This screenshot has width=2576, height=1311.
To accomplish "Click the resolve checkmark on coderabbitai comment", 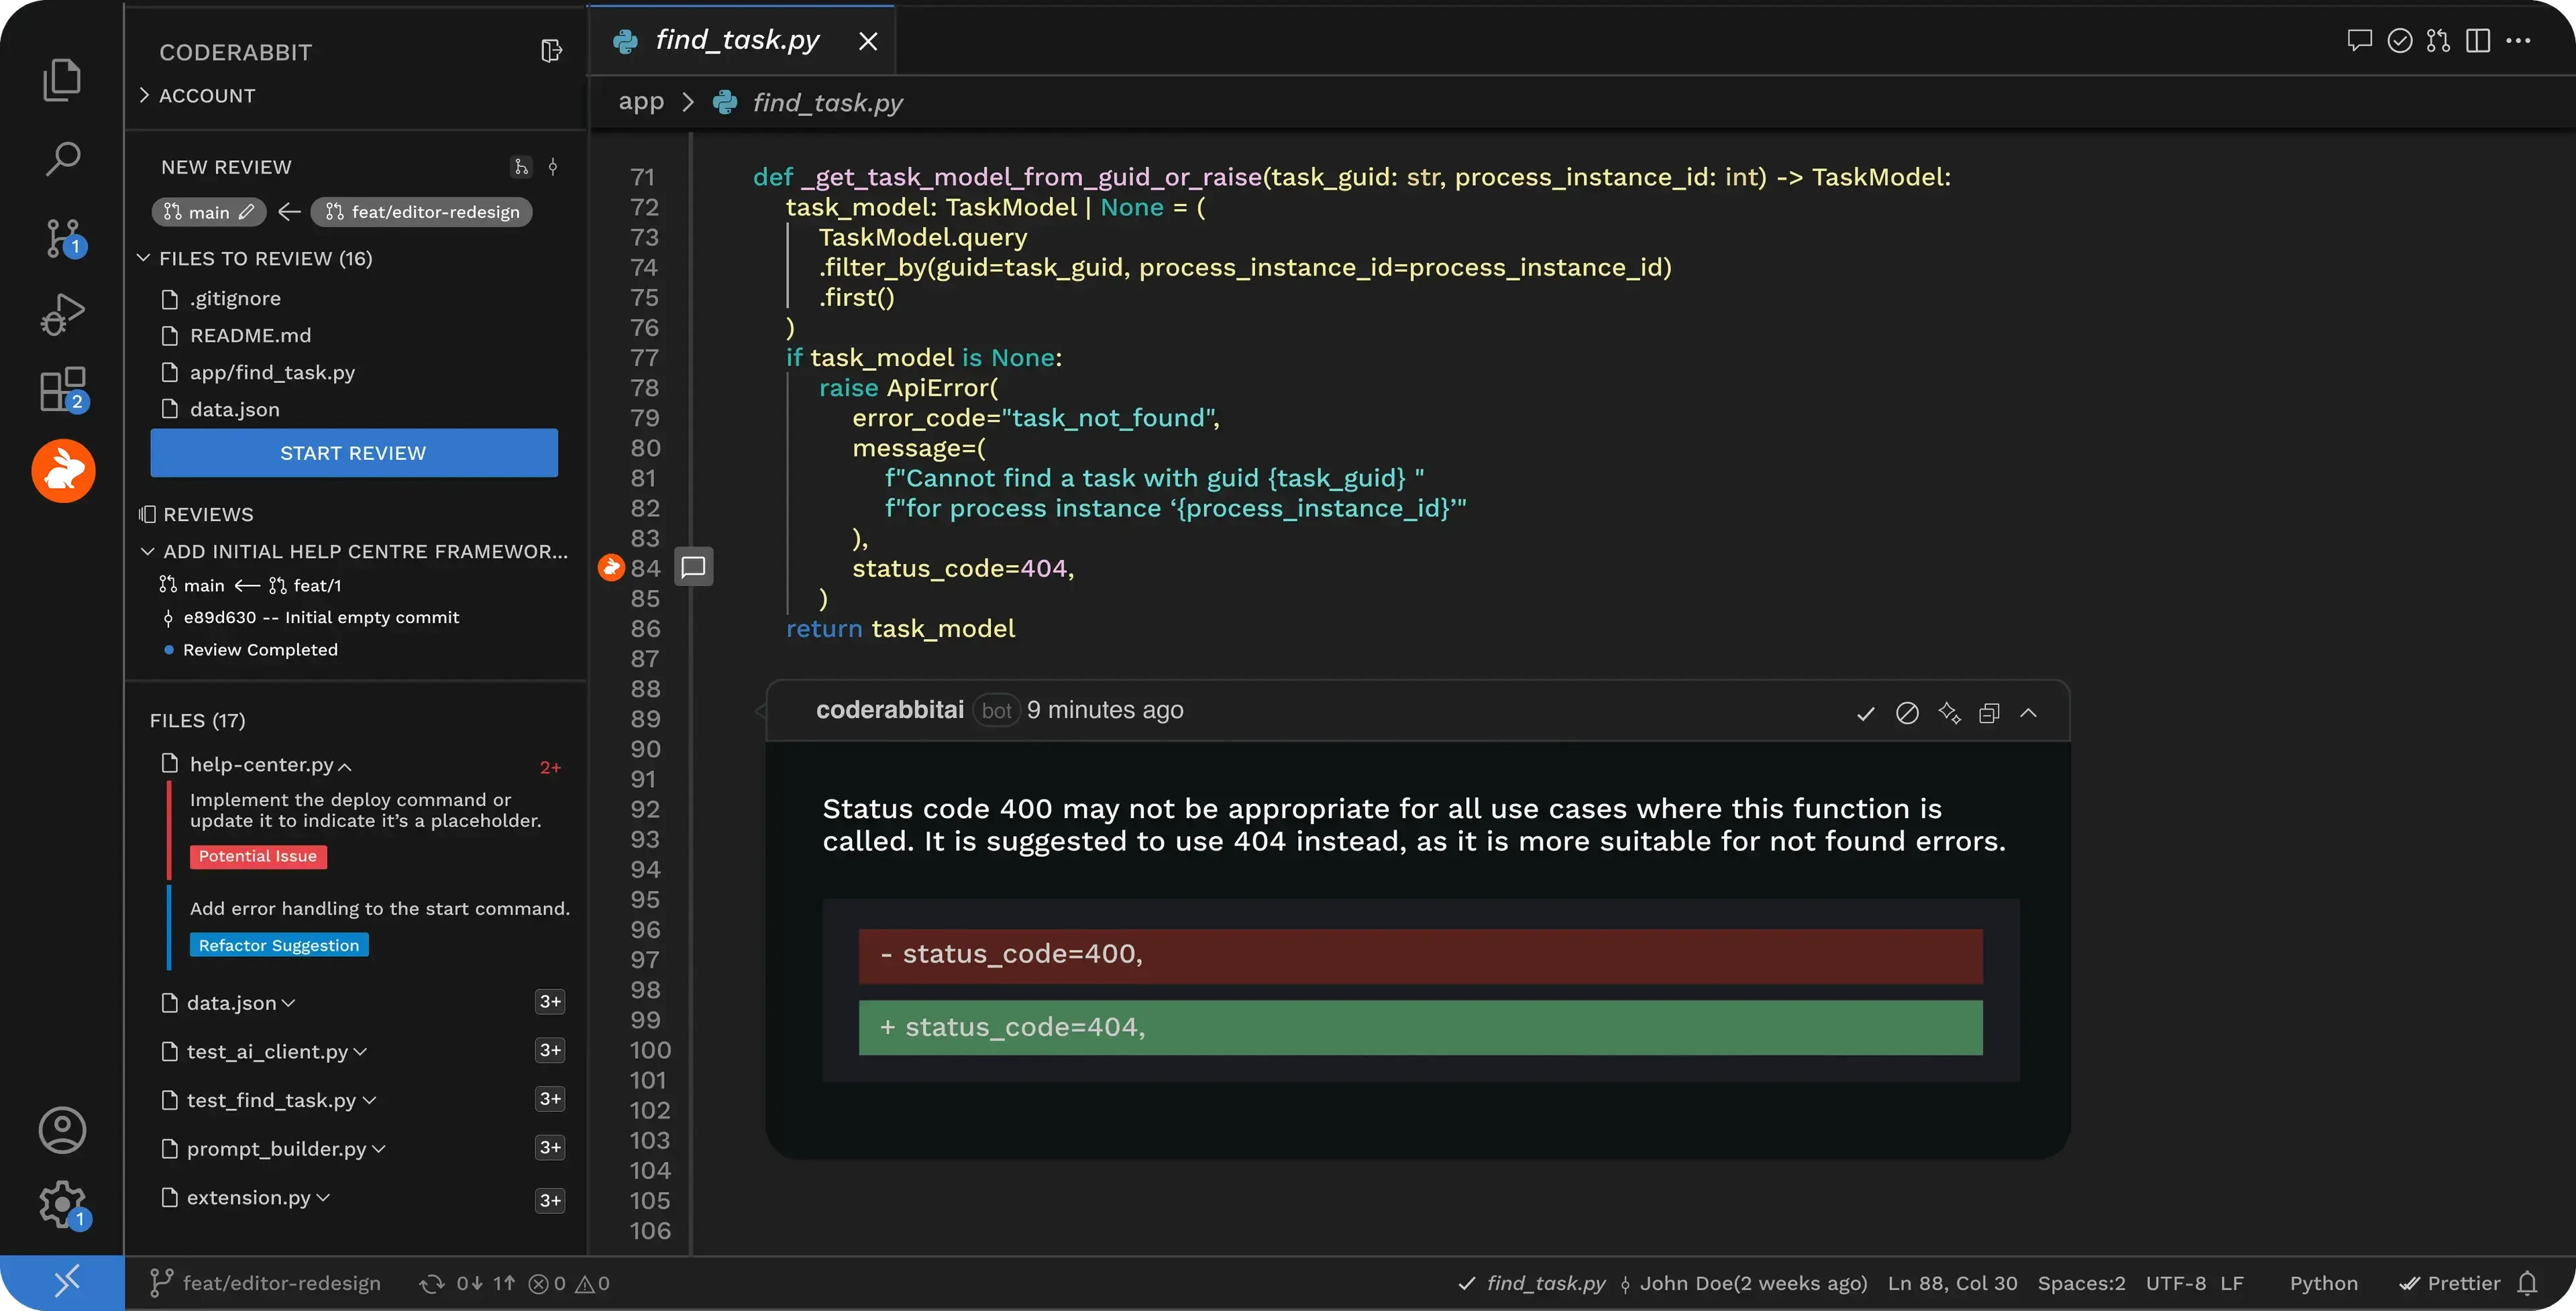I will [1865, 713].
